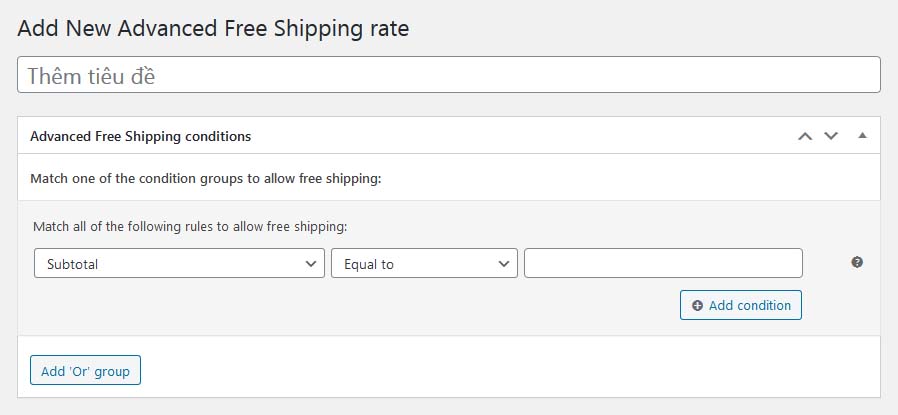This screenshot has width=898, height=415.
Task: Click the plus icon in Add condition
Action: pyautogui.click(x=697, y=306)
